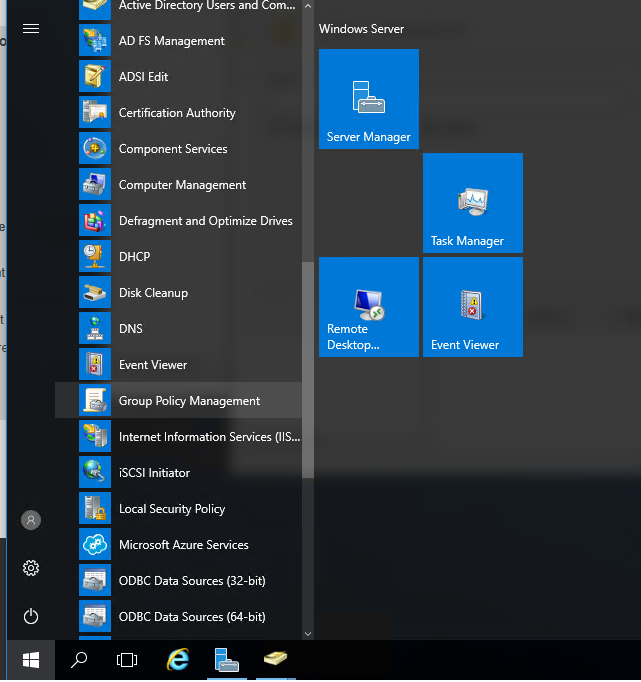Open the DHCP management icon

[95, 257]
